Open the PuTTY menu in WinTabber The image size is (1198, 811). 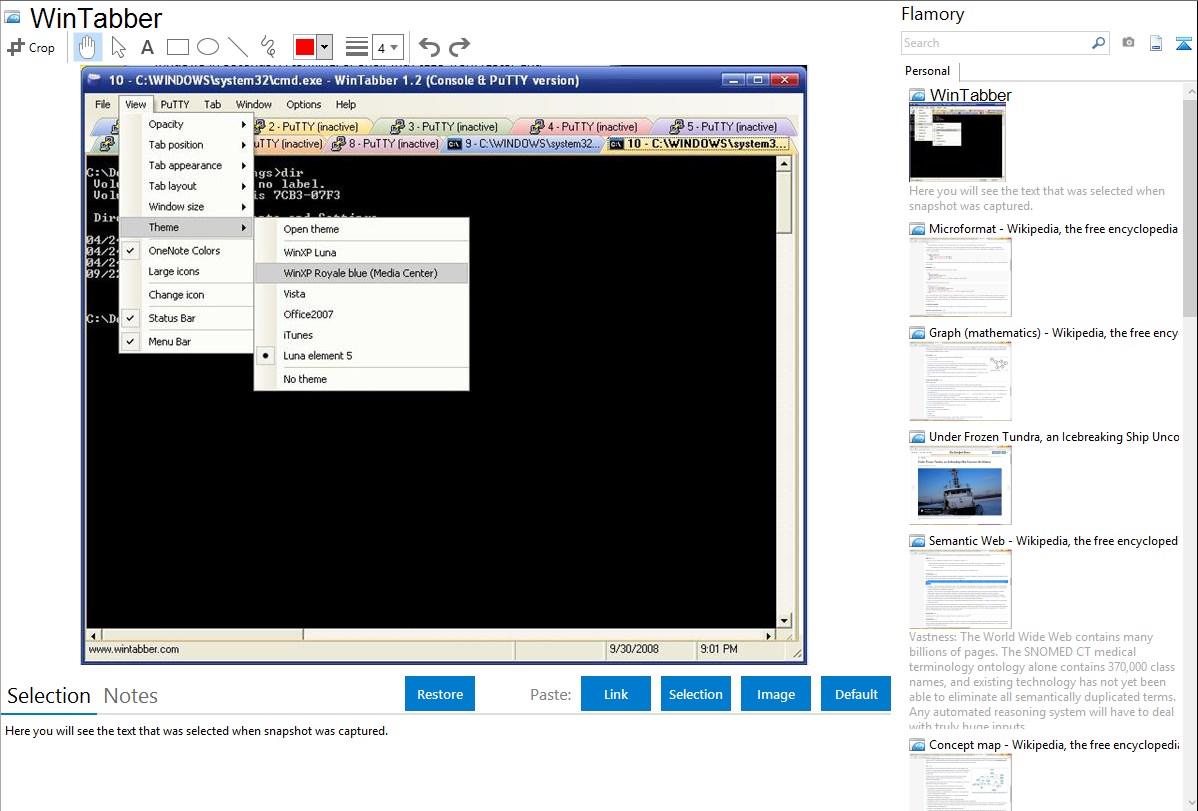pos(175,105)
